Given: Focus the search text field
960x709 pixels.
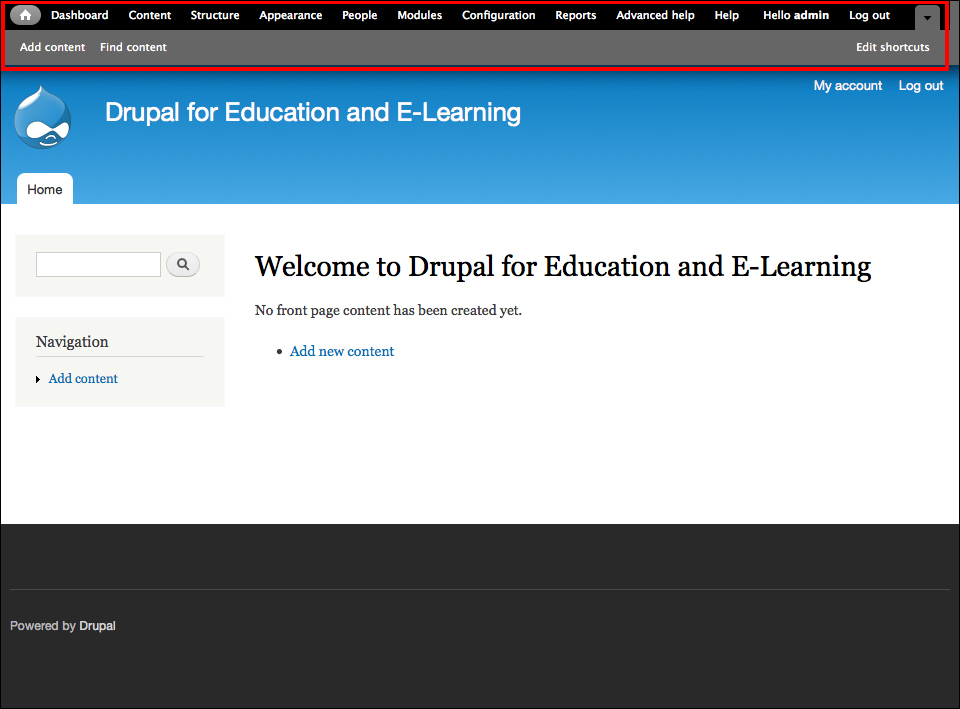Looking at the screenshot, I should click(99, 264).
